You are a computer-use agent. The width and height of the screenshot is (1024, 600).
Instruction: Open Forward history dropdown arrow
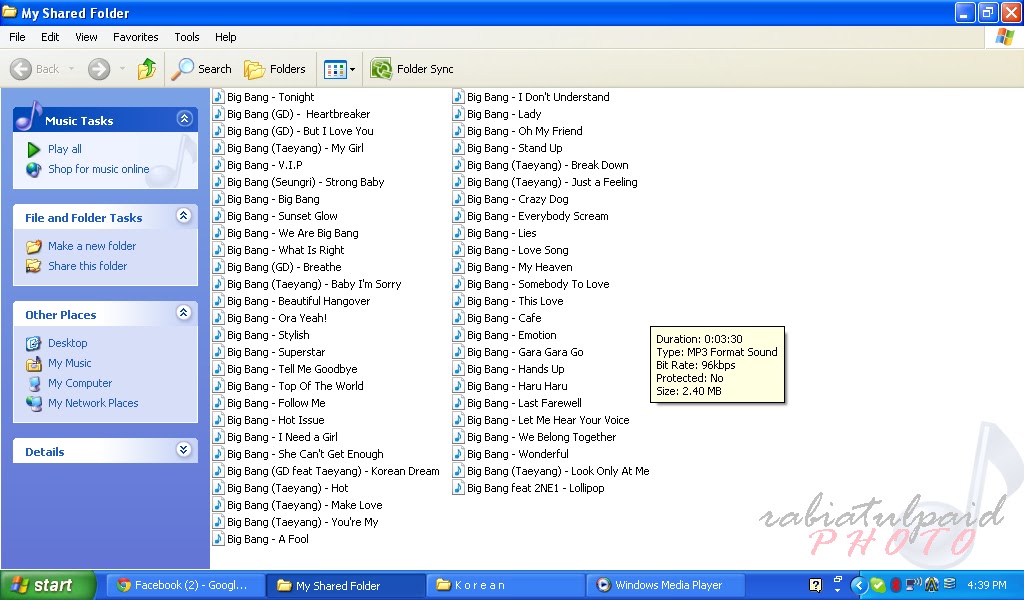point(122,69)
